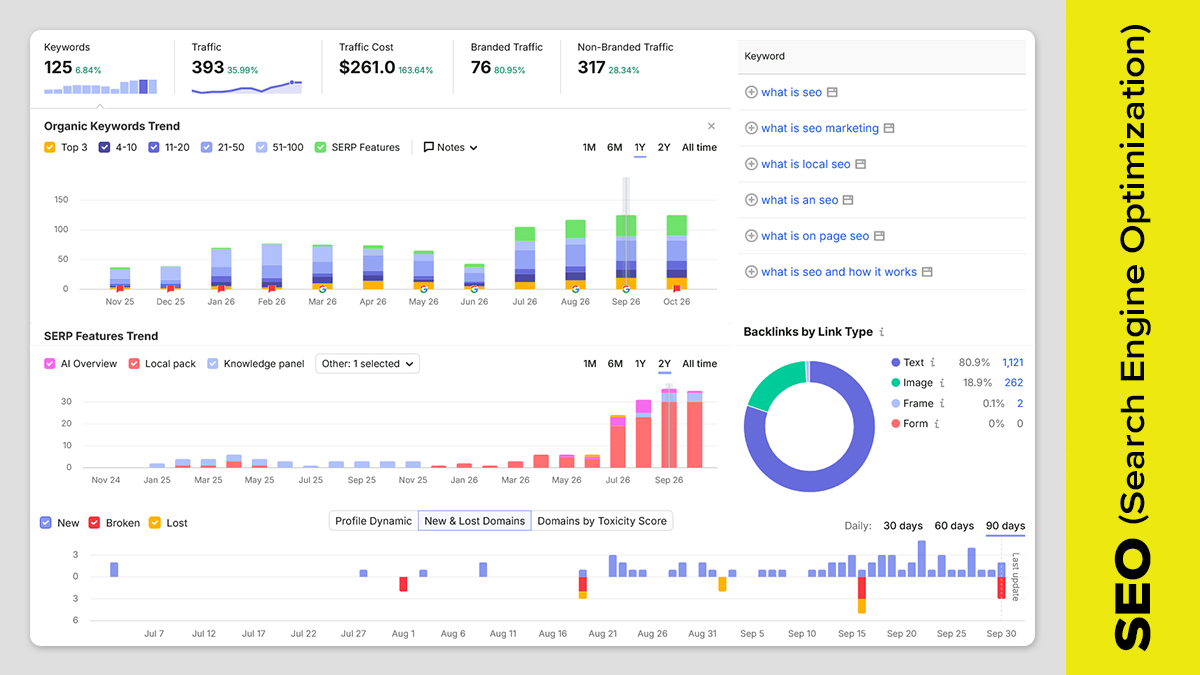Open the SERP snapshot icon after "what is an seo"

point(848,200)
